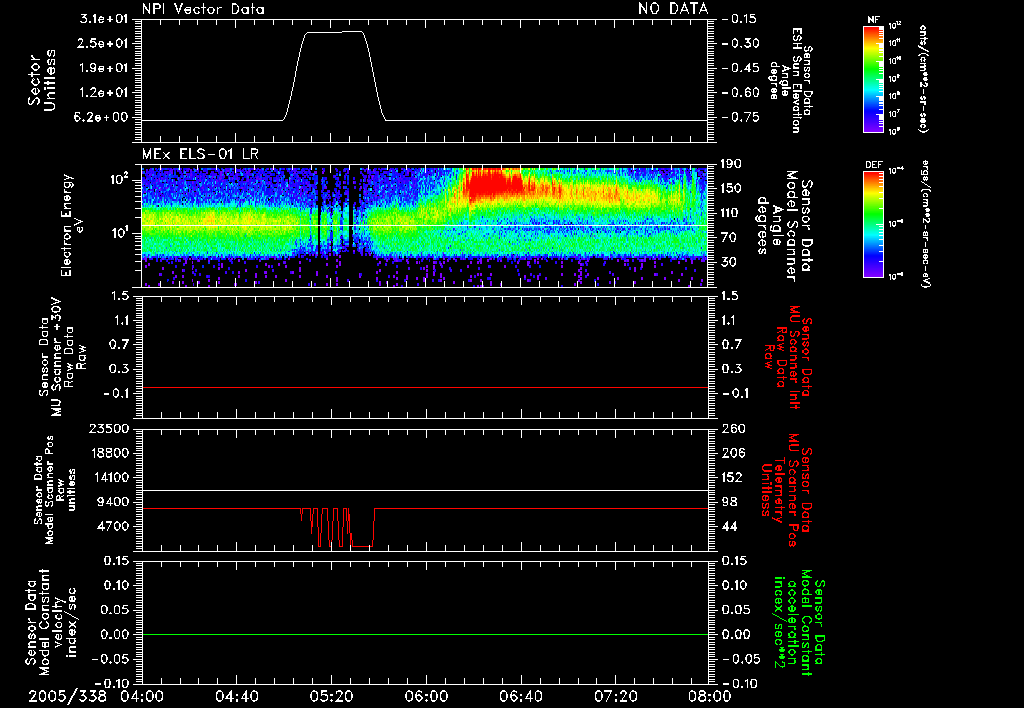Viewport: 1024px width, 708px height.
Task: Click the 70 scanner angle tick
Action: 728,238
